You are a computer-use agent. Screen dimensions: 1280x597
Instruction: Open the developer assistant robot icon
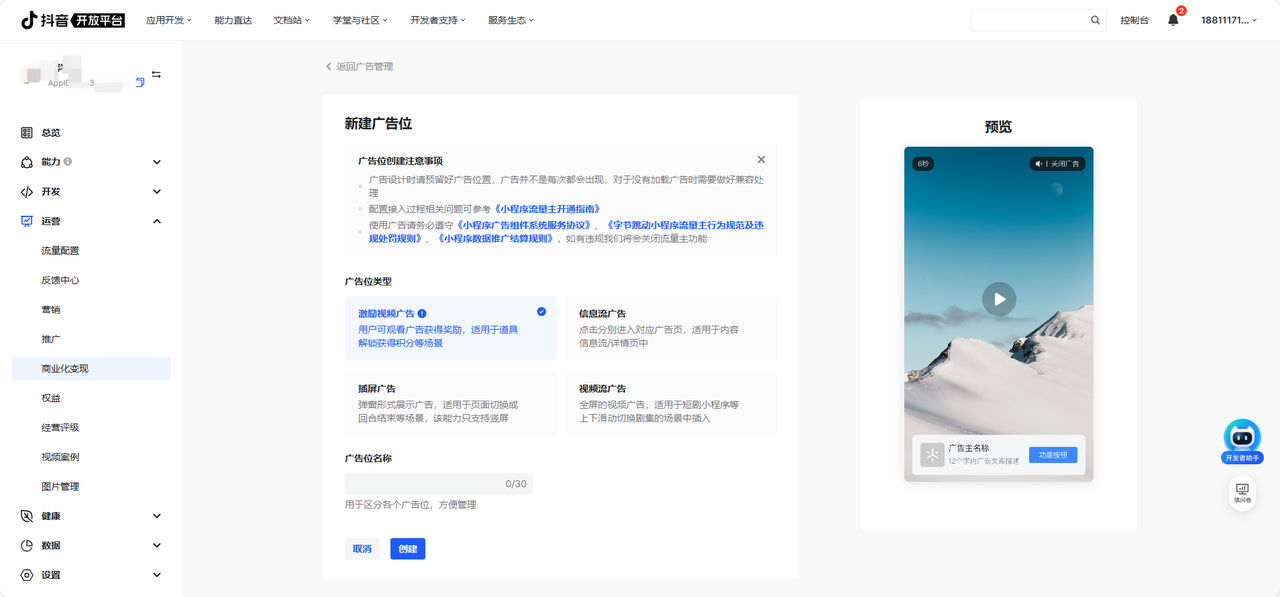[x=1242, y=437]
